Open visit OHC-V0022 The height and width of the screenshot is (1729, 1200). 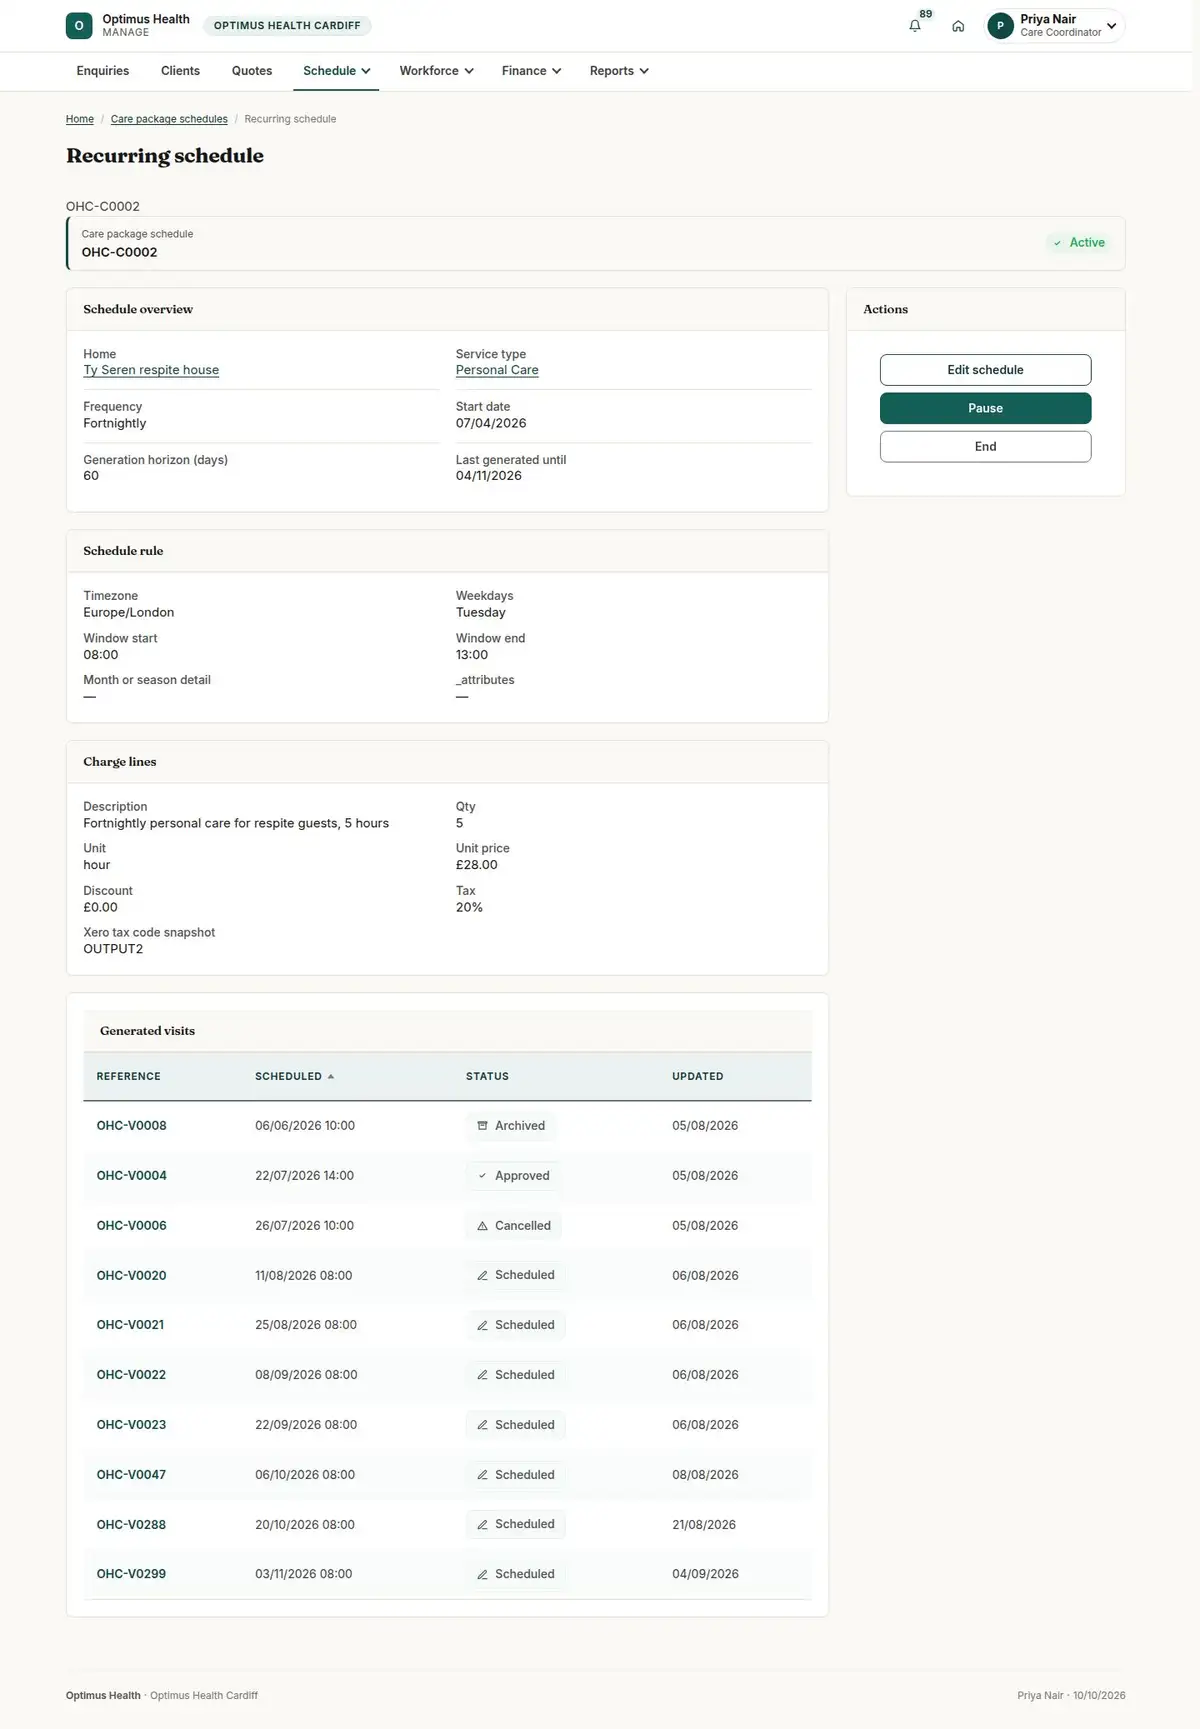point(131,1375)
